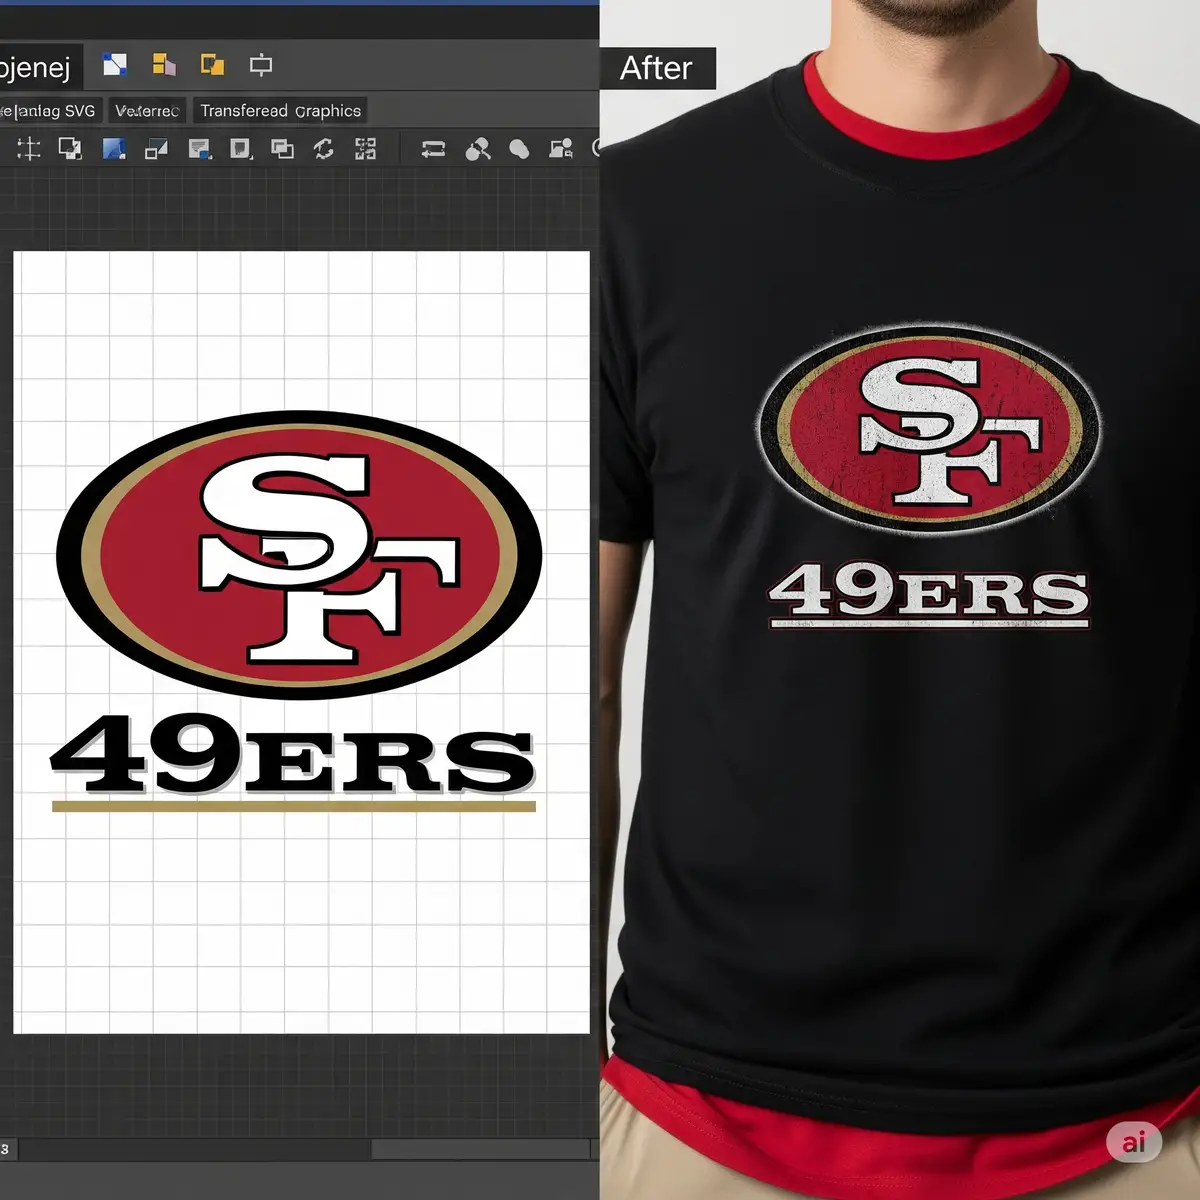
Task: Click the opposing swap arrows icon
Action: coord(433,149)
